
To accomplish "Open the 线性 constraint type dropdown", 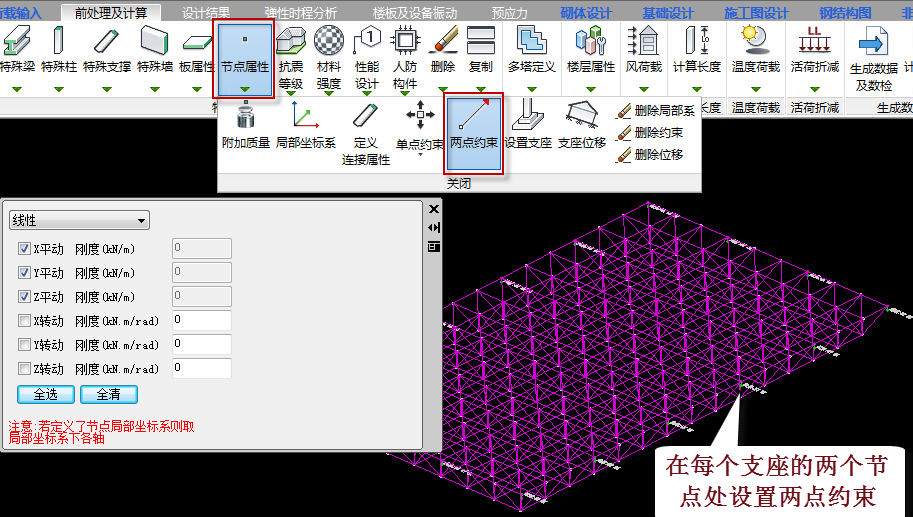I will [x=79, y=220].
